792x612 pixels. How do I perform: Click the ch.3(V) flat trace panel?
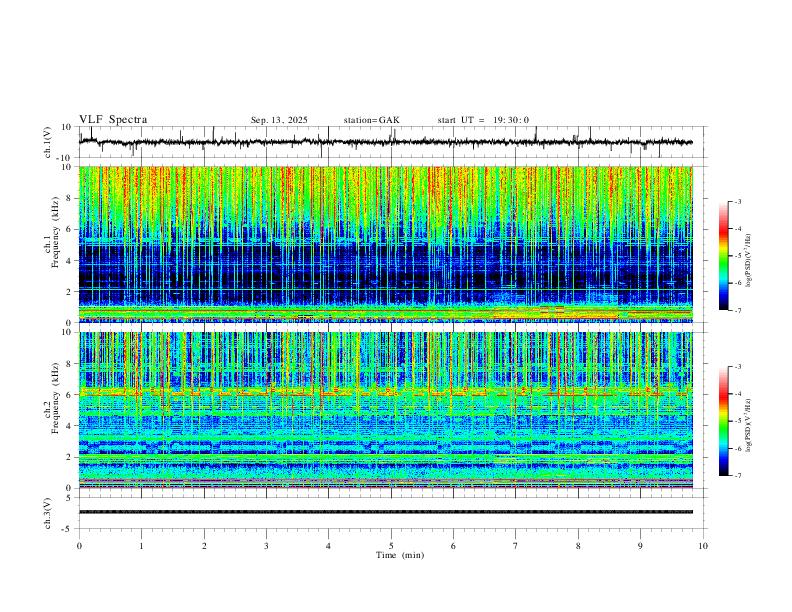click(x=393, y=513)
